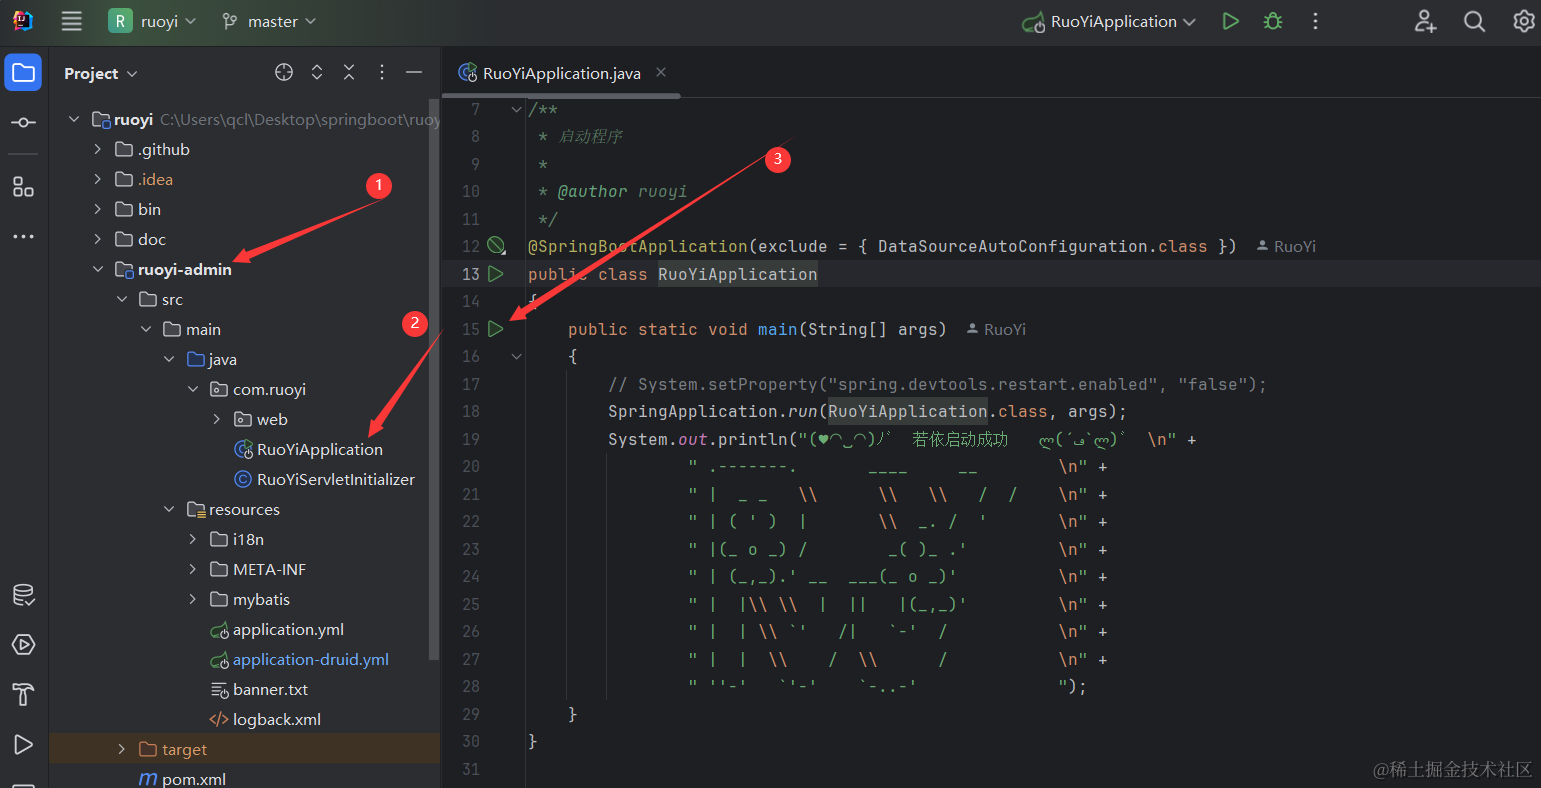Open the master branch dropdown
The width and height of the screenshot is (1541, 788).
point(269,21)
